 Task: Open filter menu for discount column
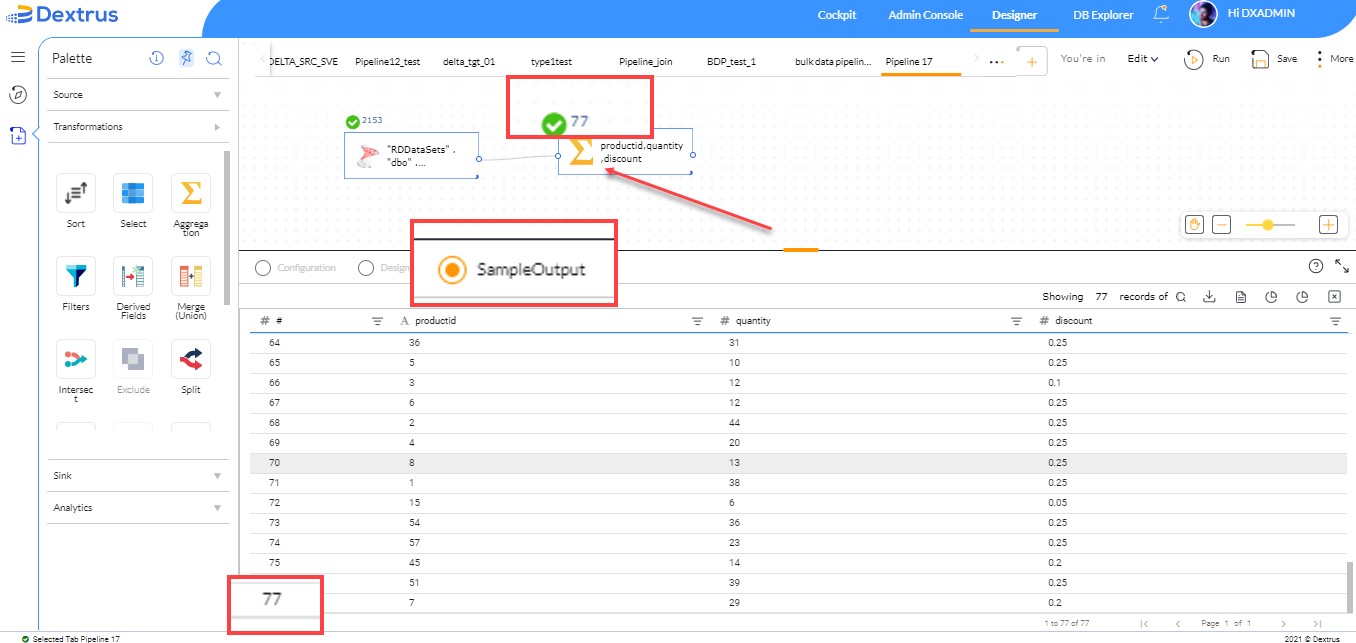click(x=1335, y=321)
